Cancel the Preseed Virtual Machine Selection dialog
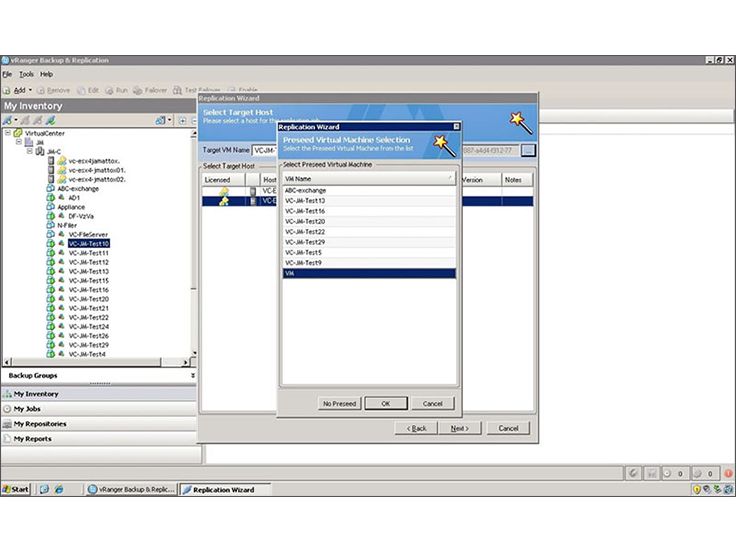 (432, 404)
